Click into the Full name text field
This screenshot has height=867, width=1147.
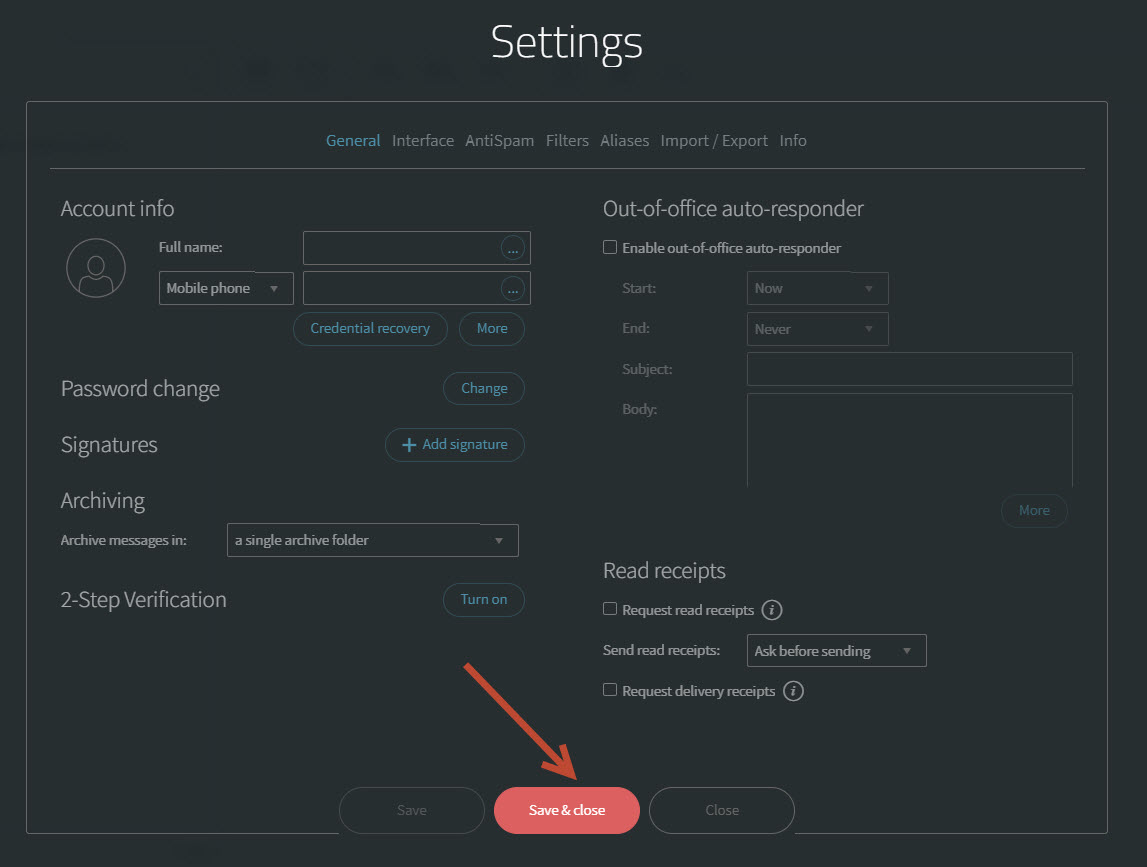400,248
